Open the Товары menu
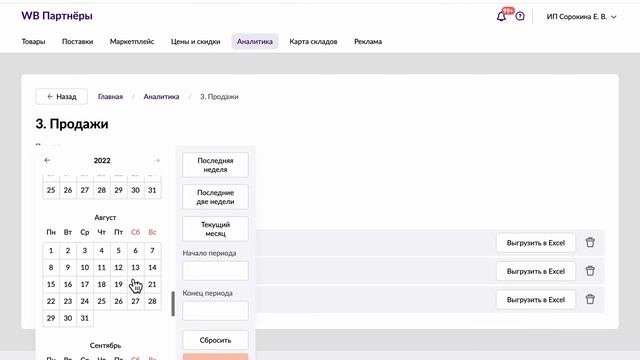The height and width of the screenshot is (360, 640). pos(33,42)
